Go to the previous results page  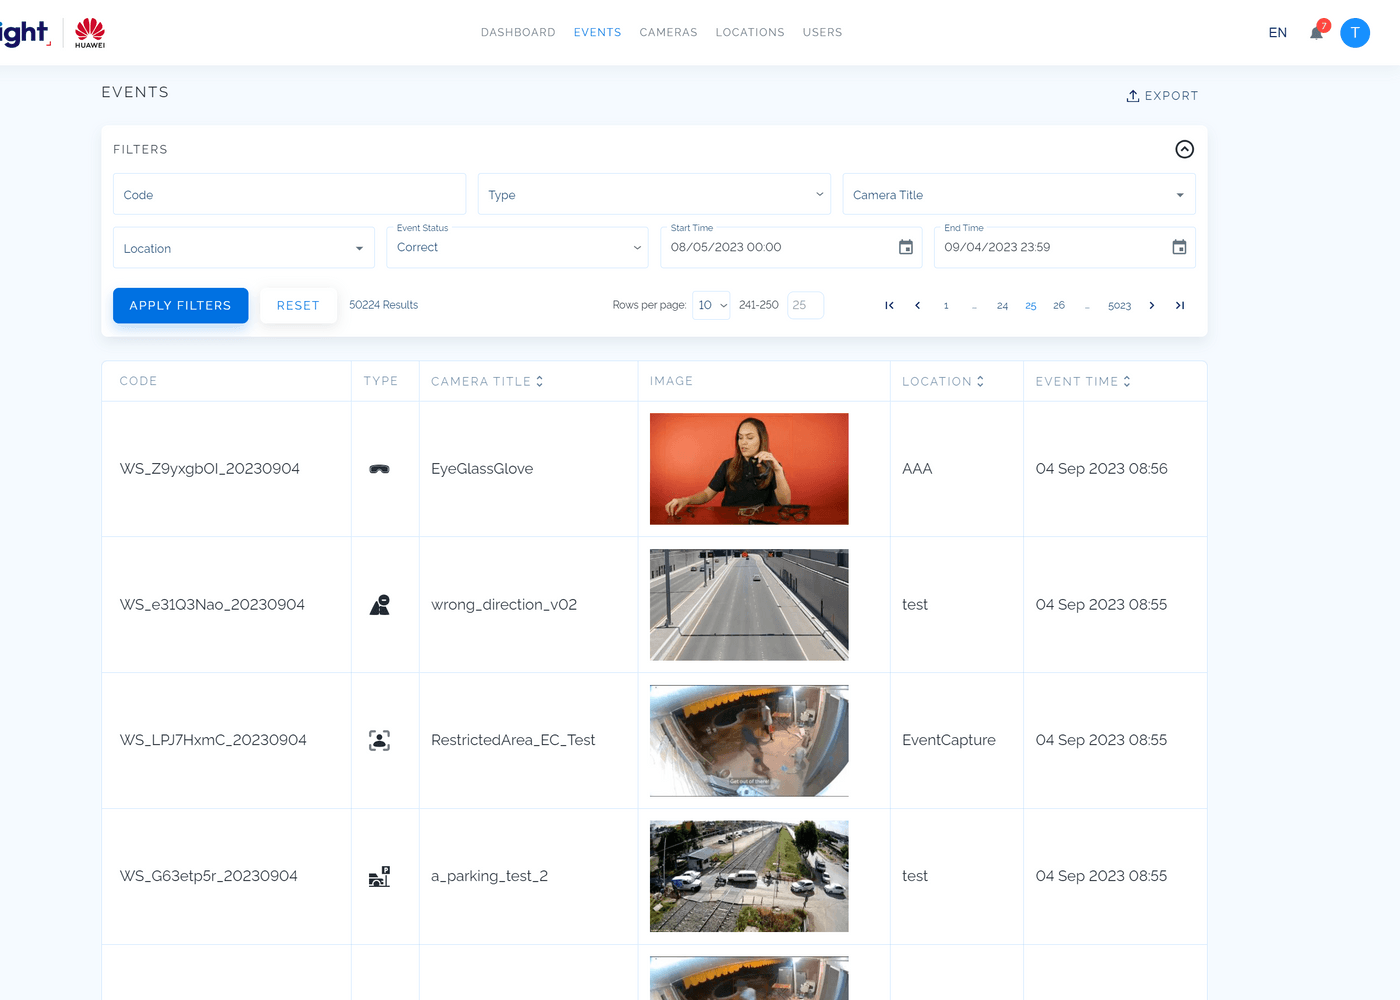point(917,306)
